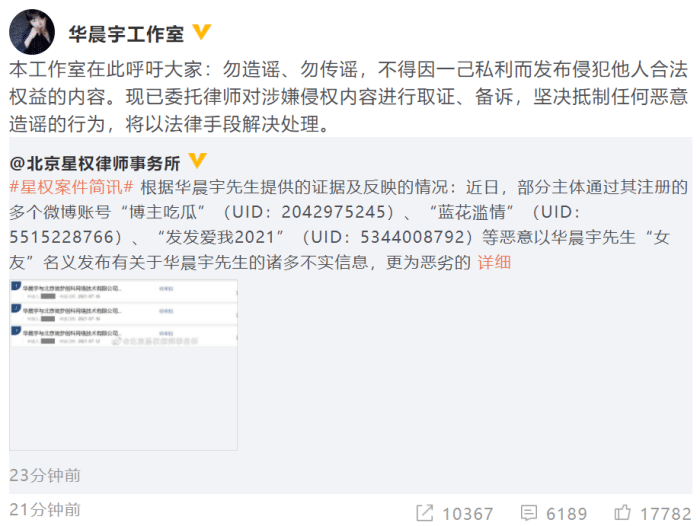Viewport: 700px width, 526px height.
Task: Click the 23分钟前 timestamp of quoted post
Action: (45, 476)
